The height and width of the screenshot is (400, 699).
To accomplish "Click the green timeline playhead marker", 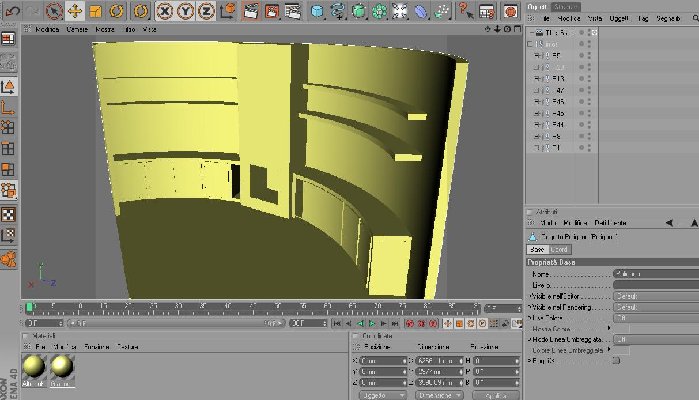I will pos(29,307).
